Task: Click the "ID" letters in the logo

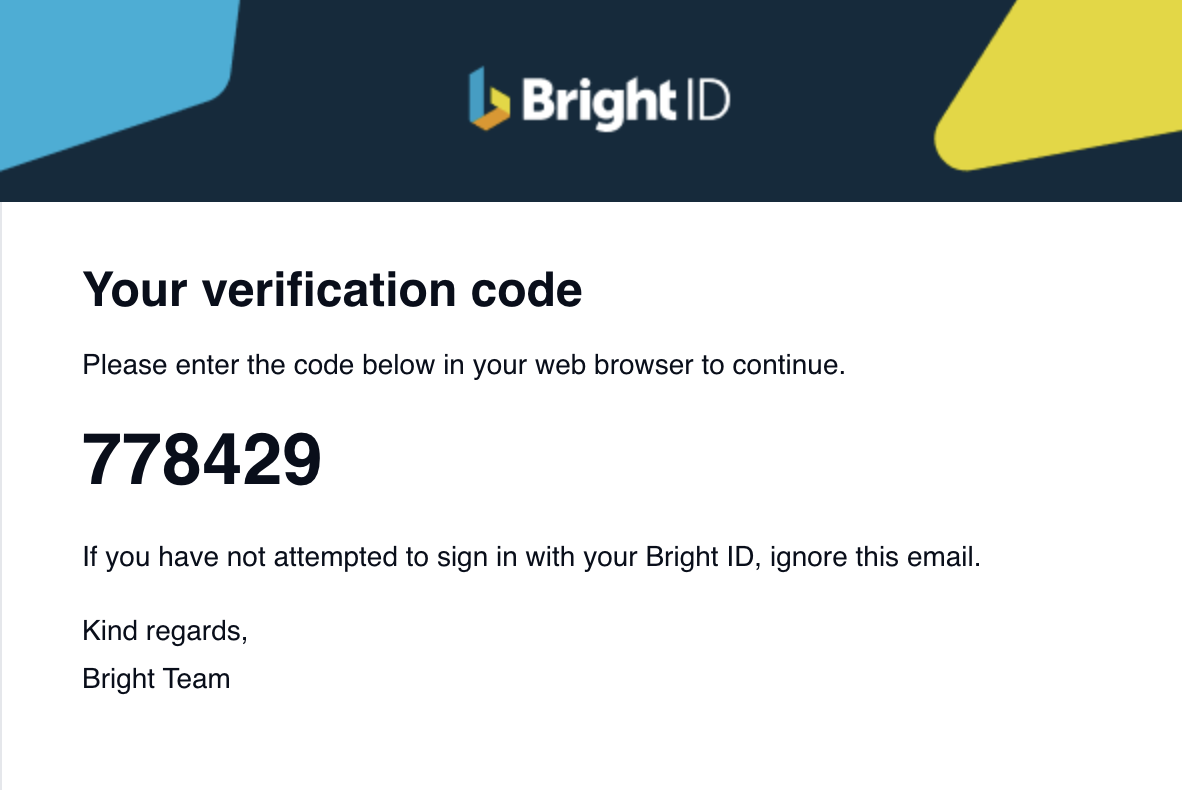Action: [709, 100]
